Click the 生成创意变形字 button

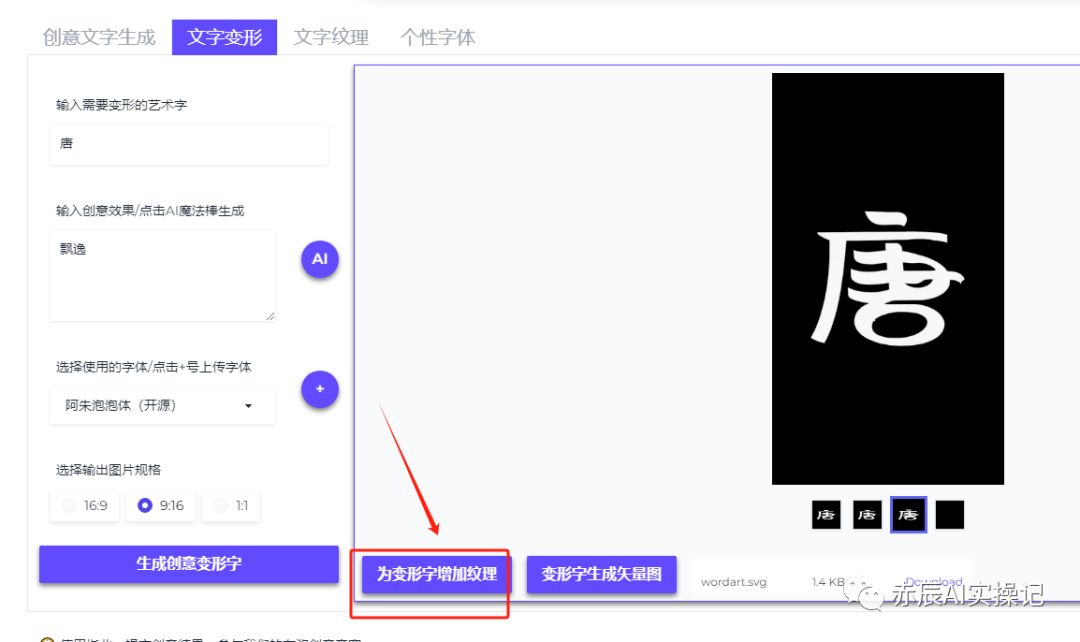[189, 564]
